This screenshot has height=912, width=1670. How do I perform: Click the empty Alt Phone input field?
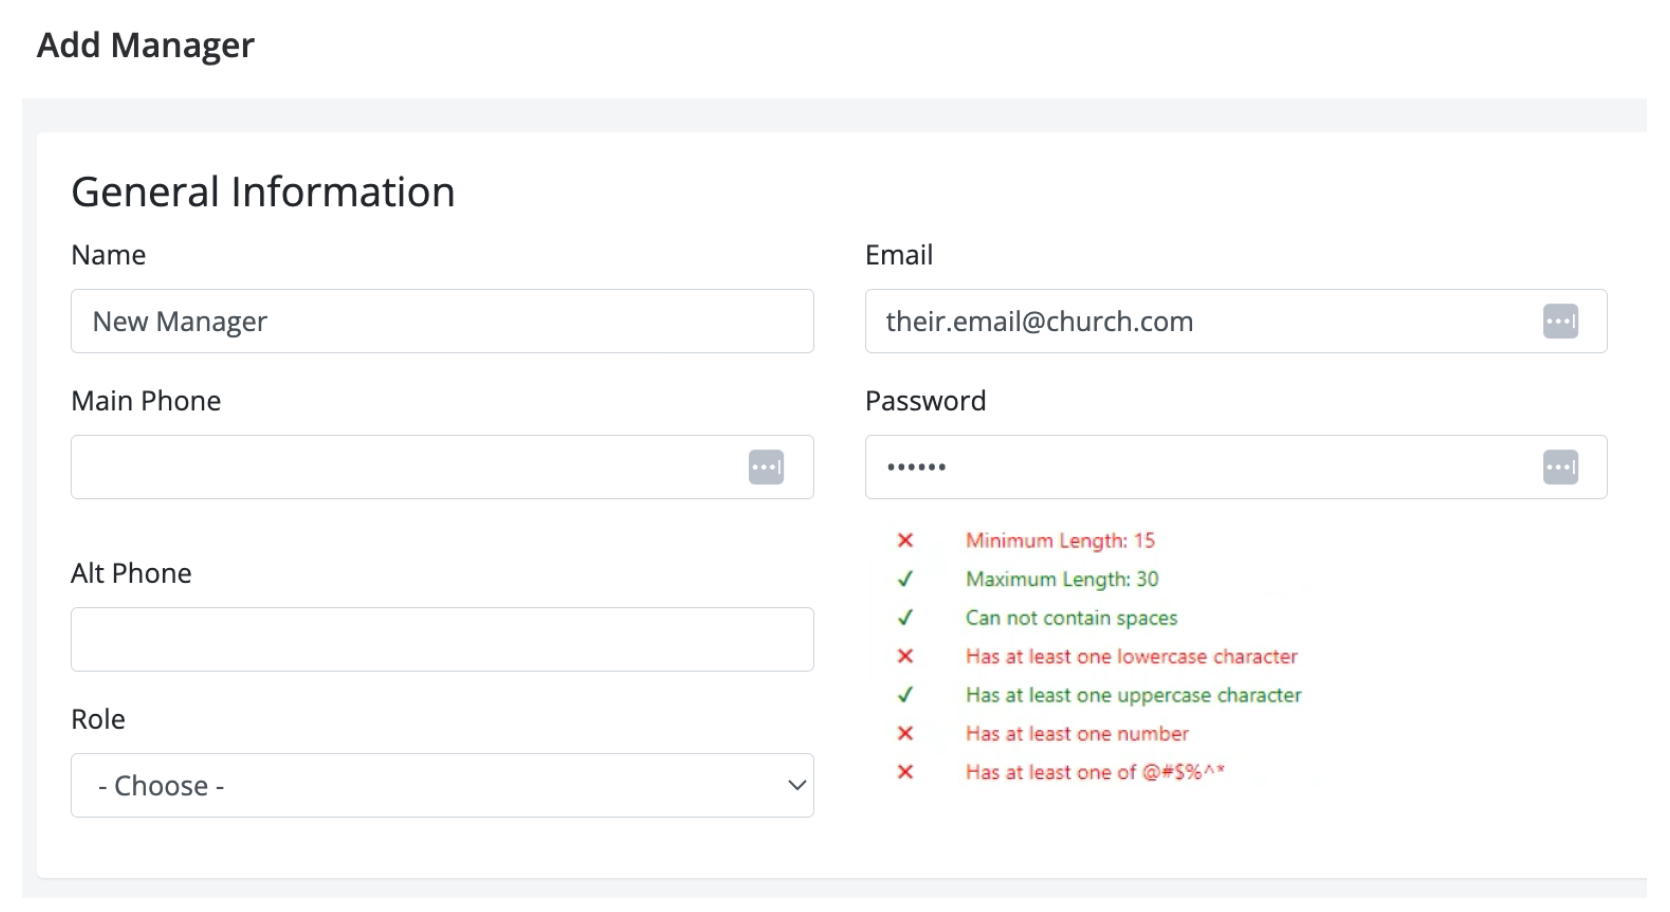pyautogui.click(x=442, y=639)
